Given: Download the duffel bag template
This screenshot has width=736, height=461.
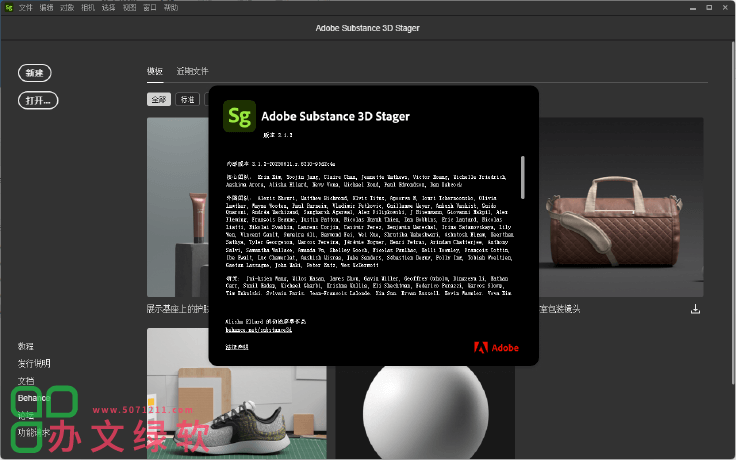Looking at the screenshot, I should point(695,309).
